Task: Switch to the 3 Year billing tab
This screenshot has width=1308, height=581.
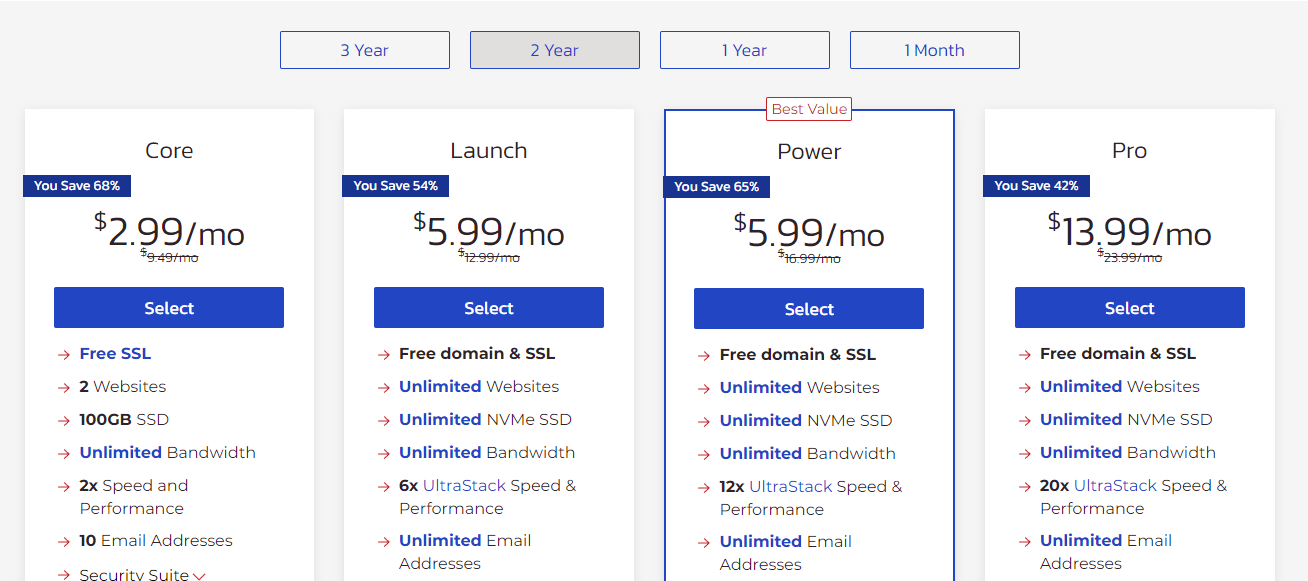Action: 365,50
